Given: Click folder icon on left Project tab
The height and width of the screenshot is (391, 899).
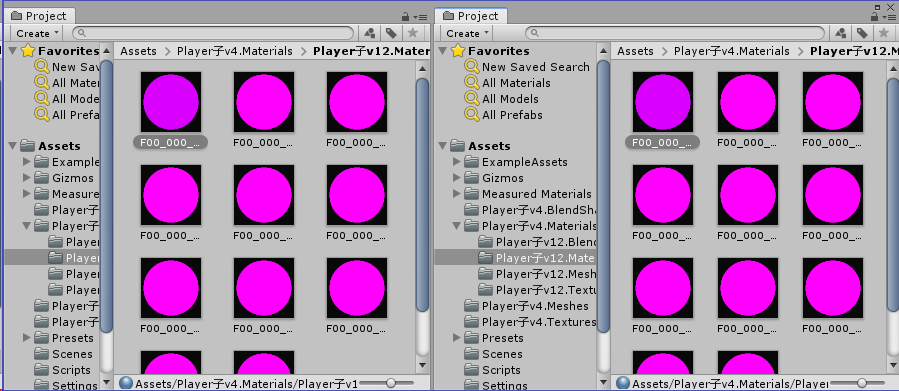Looking at the screenshot, I should coord(17,15).
